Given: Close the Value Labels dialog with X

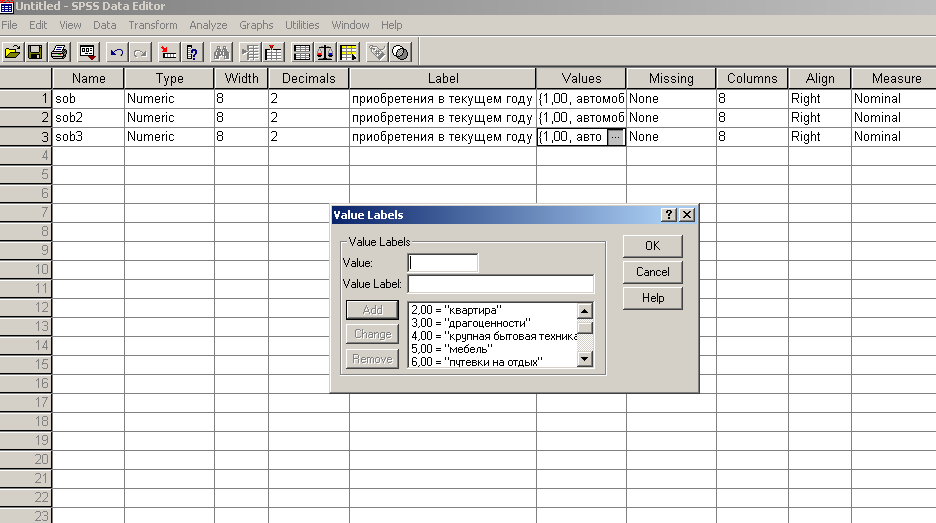Looking at the screenshot, I should coord(687,214).
